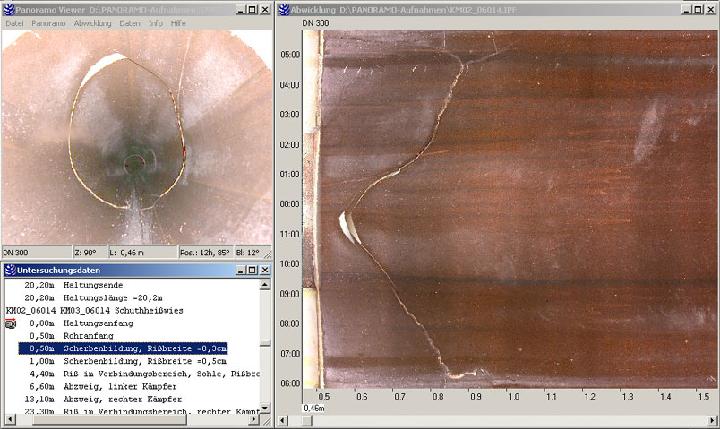Open the Datei menu

[14, 23]
